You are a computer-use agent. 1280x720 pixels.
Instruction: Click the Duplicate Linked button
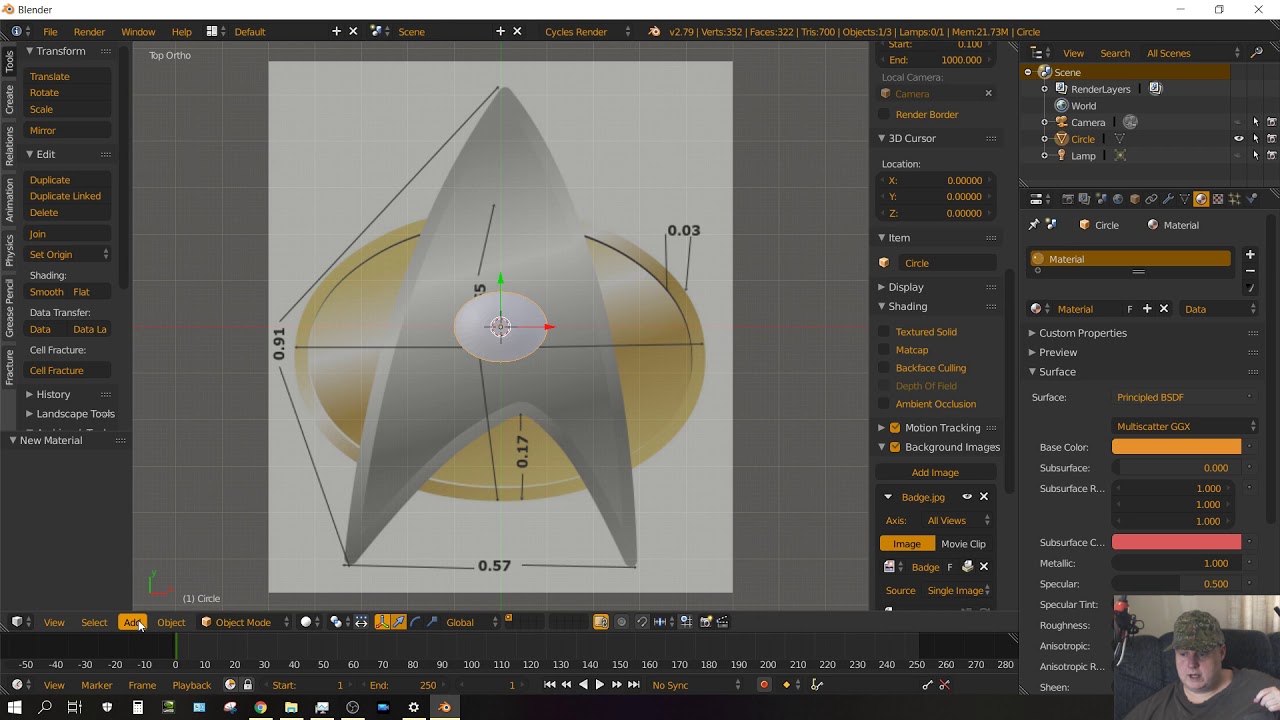pyautogui.click(x=65, y=196)
